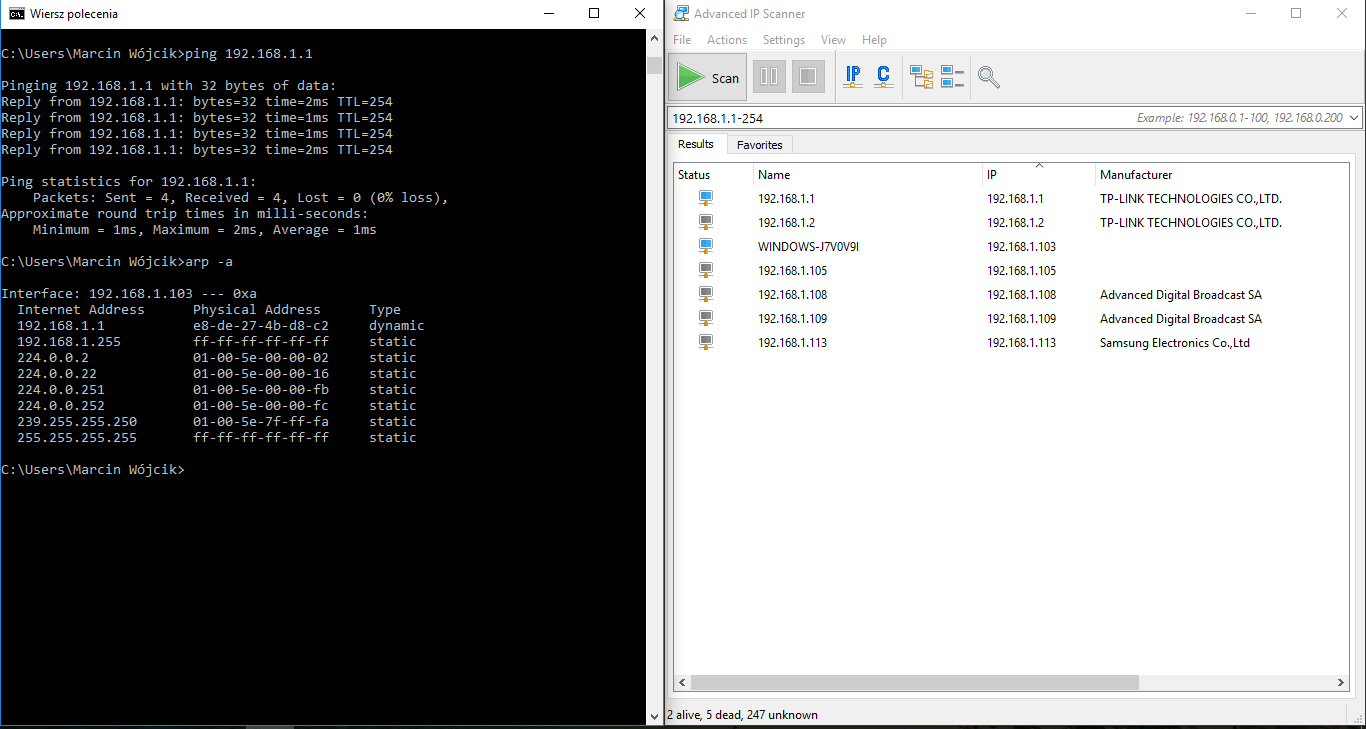Viewport: 1366px width, 729px height.
Task: Click the expand all tree icon
Action: point(921,77)
